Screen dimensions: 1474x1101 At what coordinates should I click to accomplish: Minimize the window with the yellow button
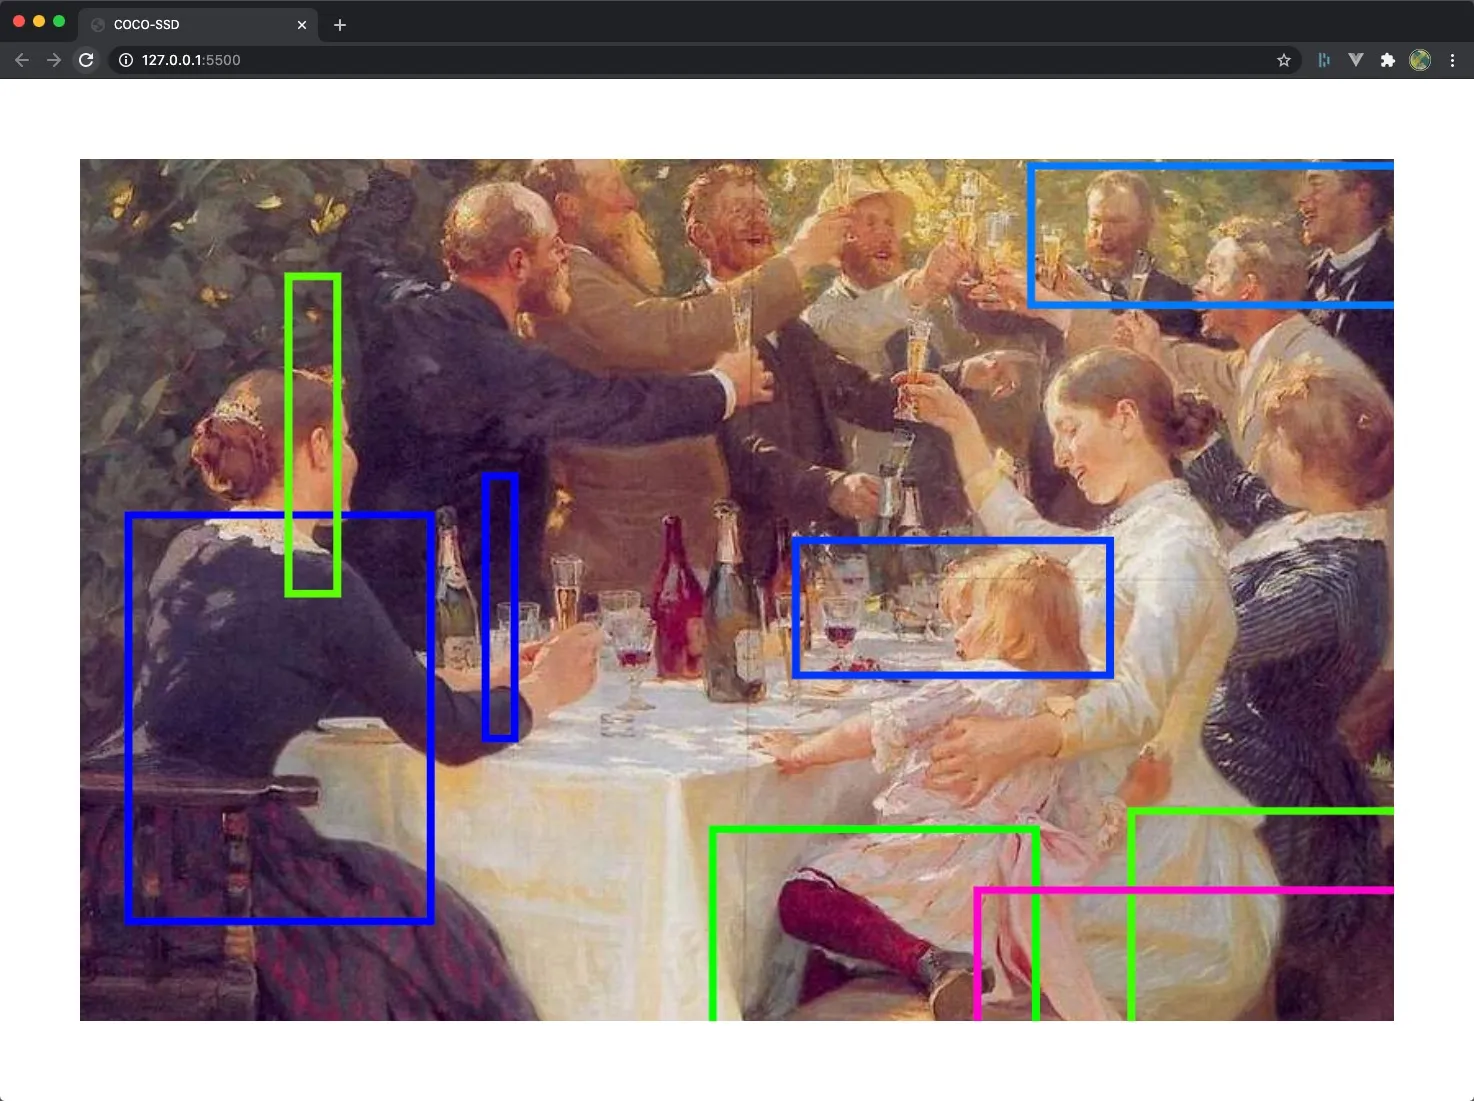coord(39,21)
